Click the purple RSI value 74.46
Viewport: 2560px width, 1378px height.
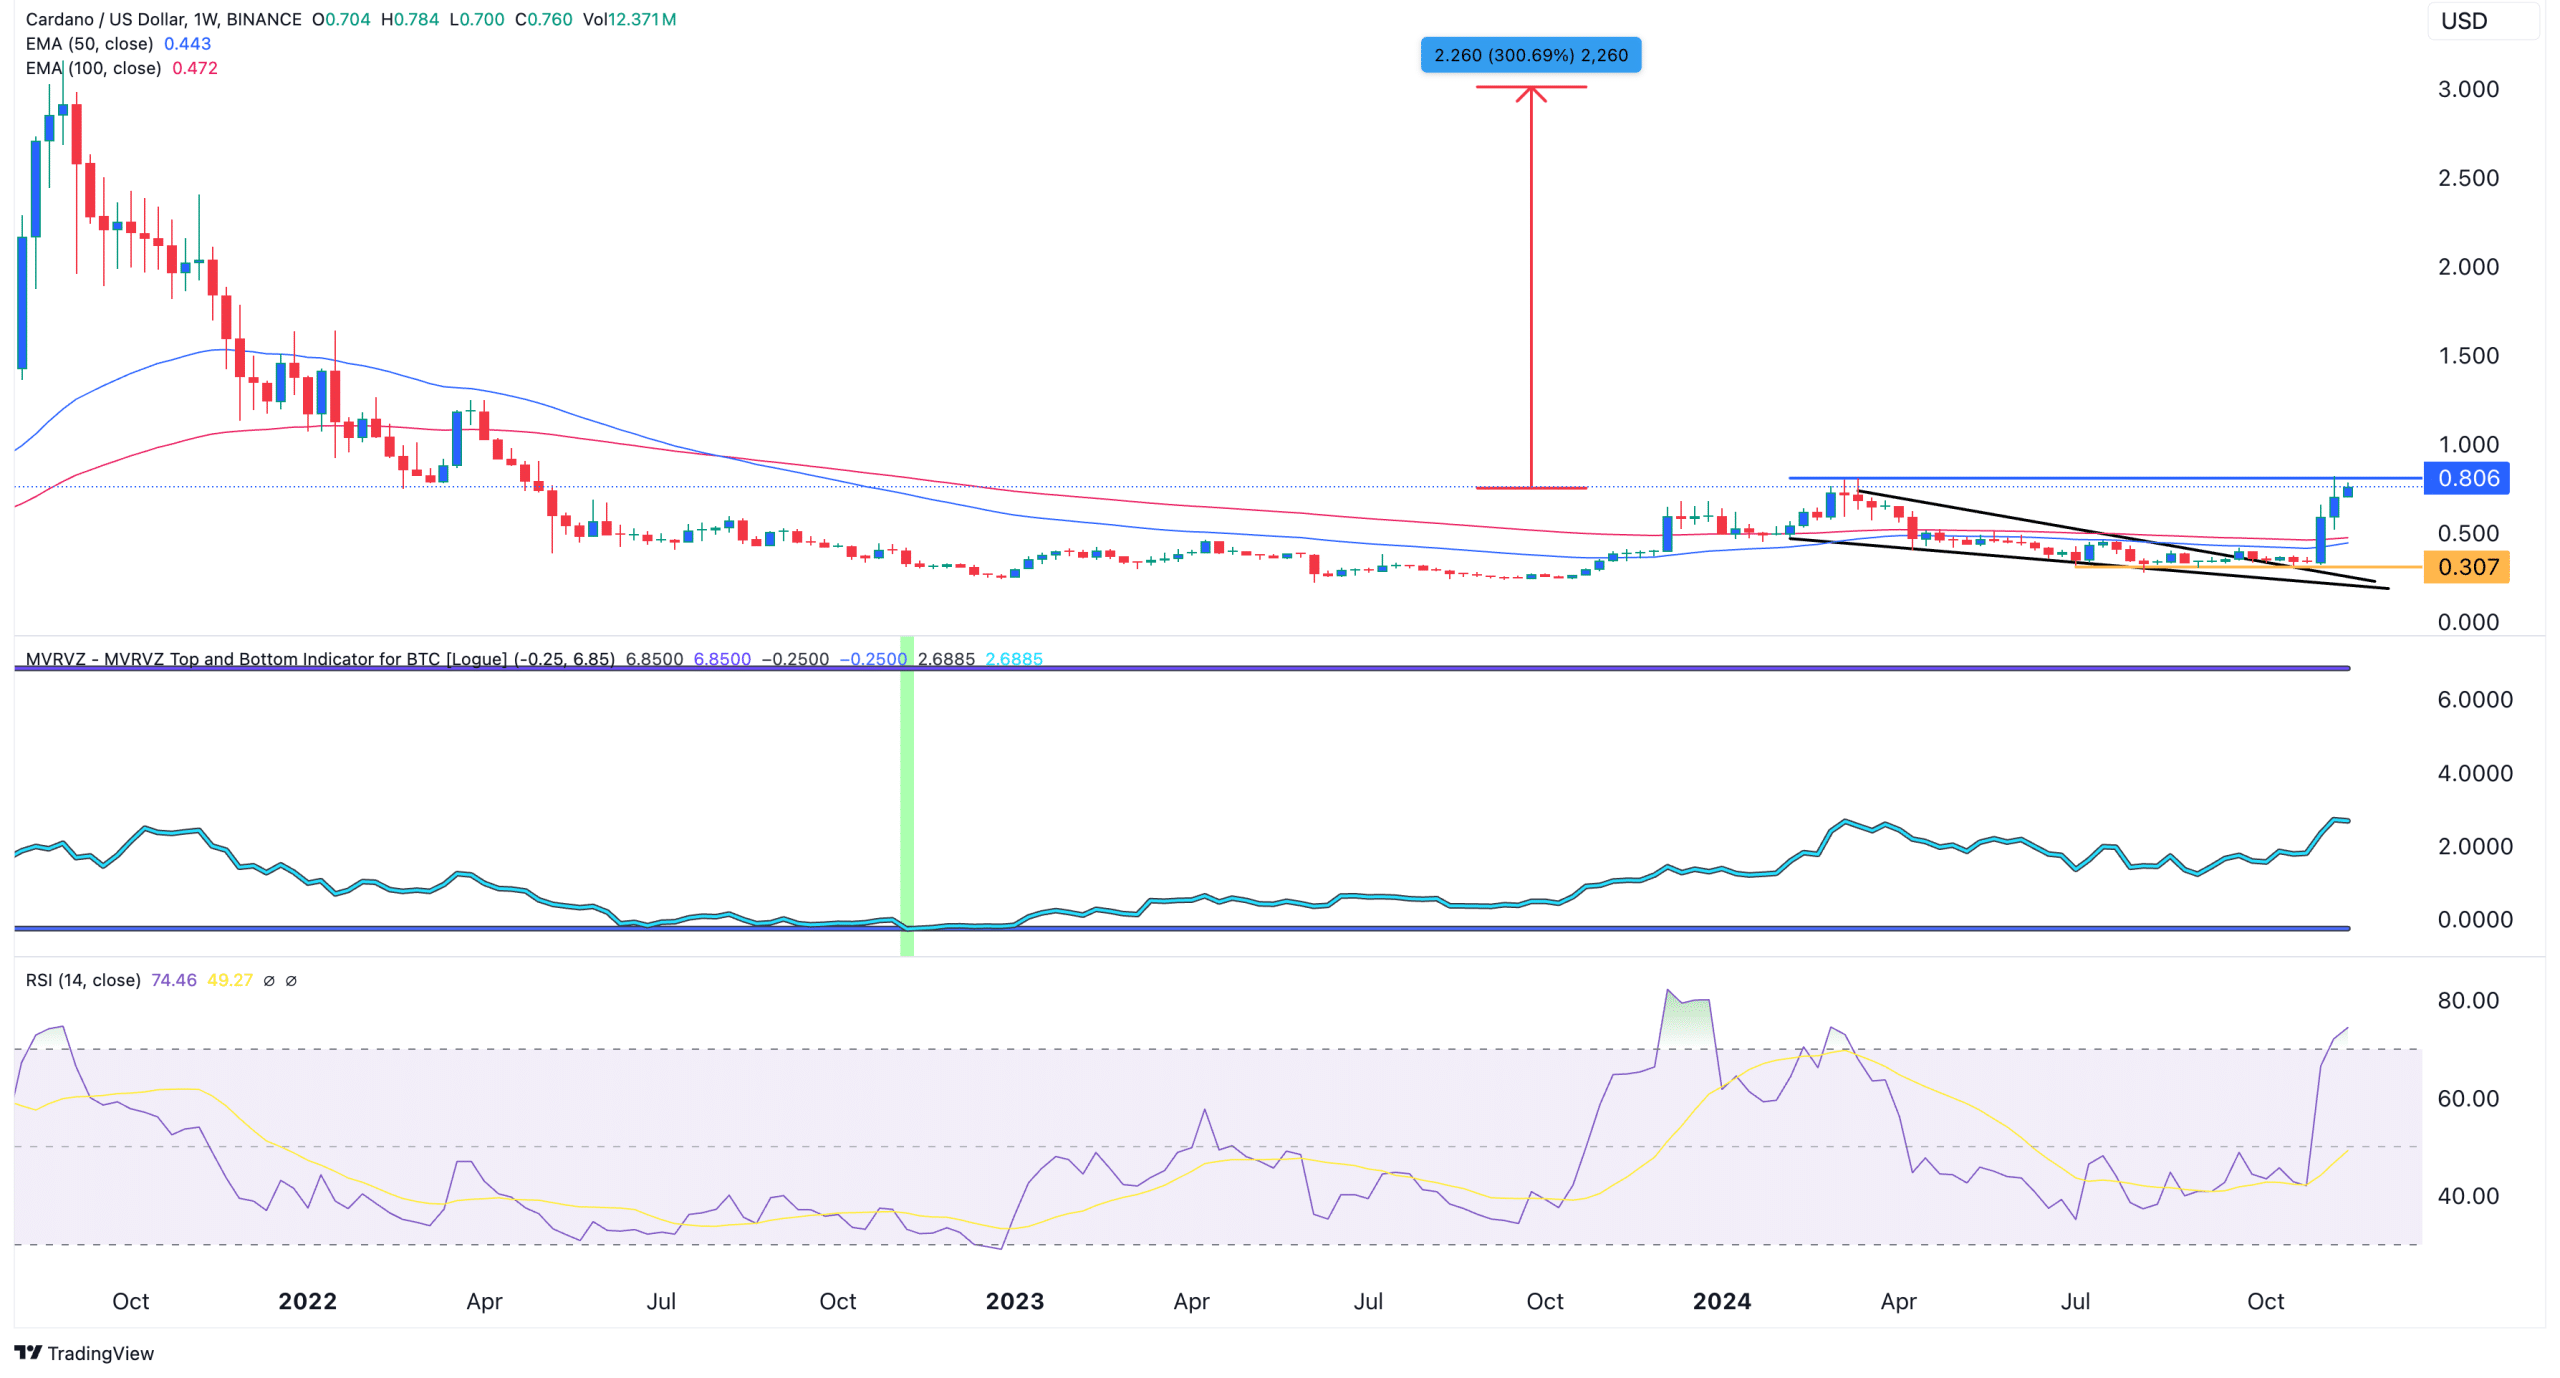pyautogui.click(x=173, y=980)
